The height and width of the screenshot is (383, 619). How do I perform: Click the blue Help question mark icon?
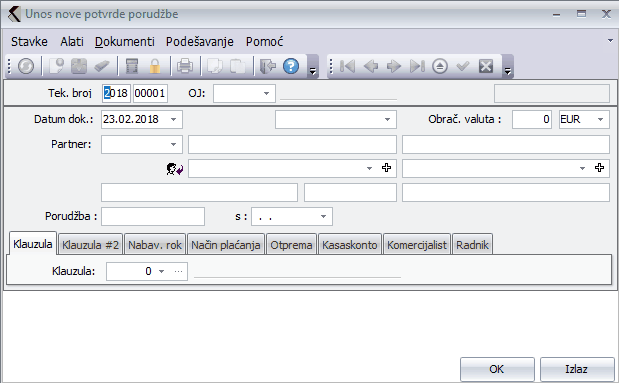(x=291, y=66)
